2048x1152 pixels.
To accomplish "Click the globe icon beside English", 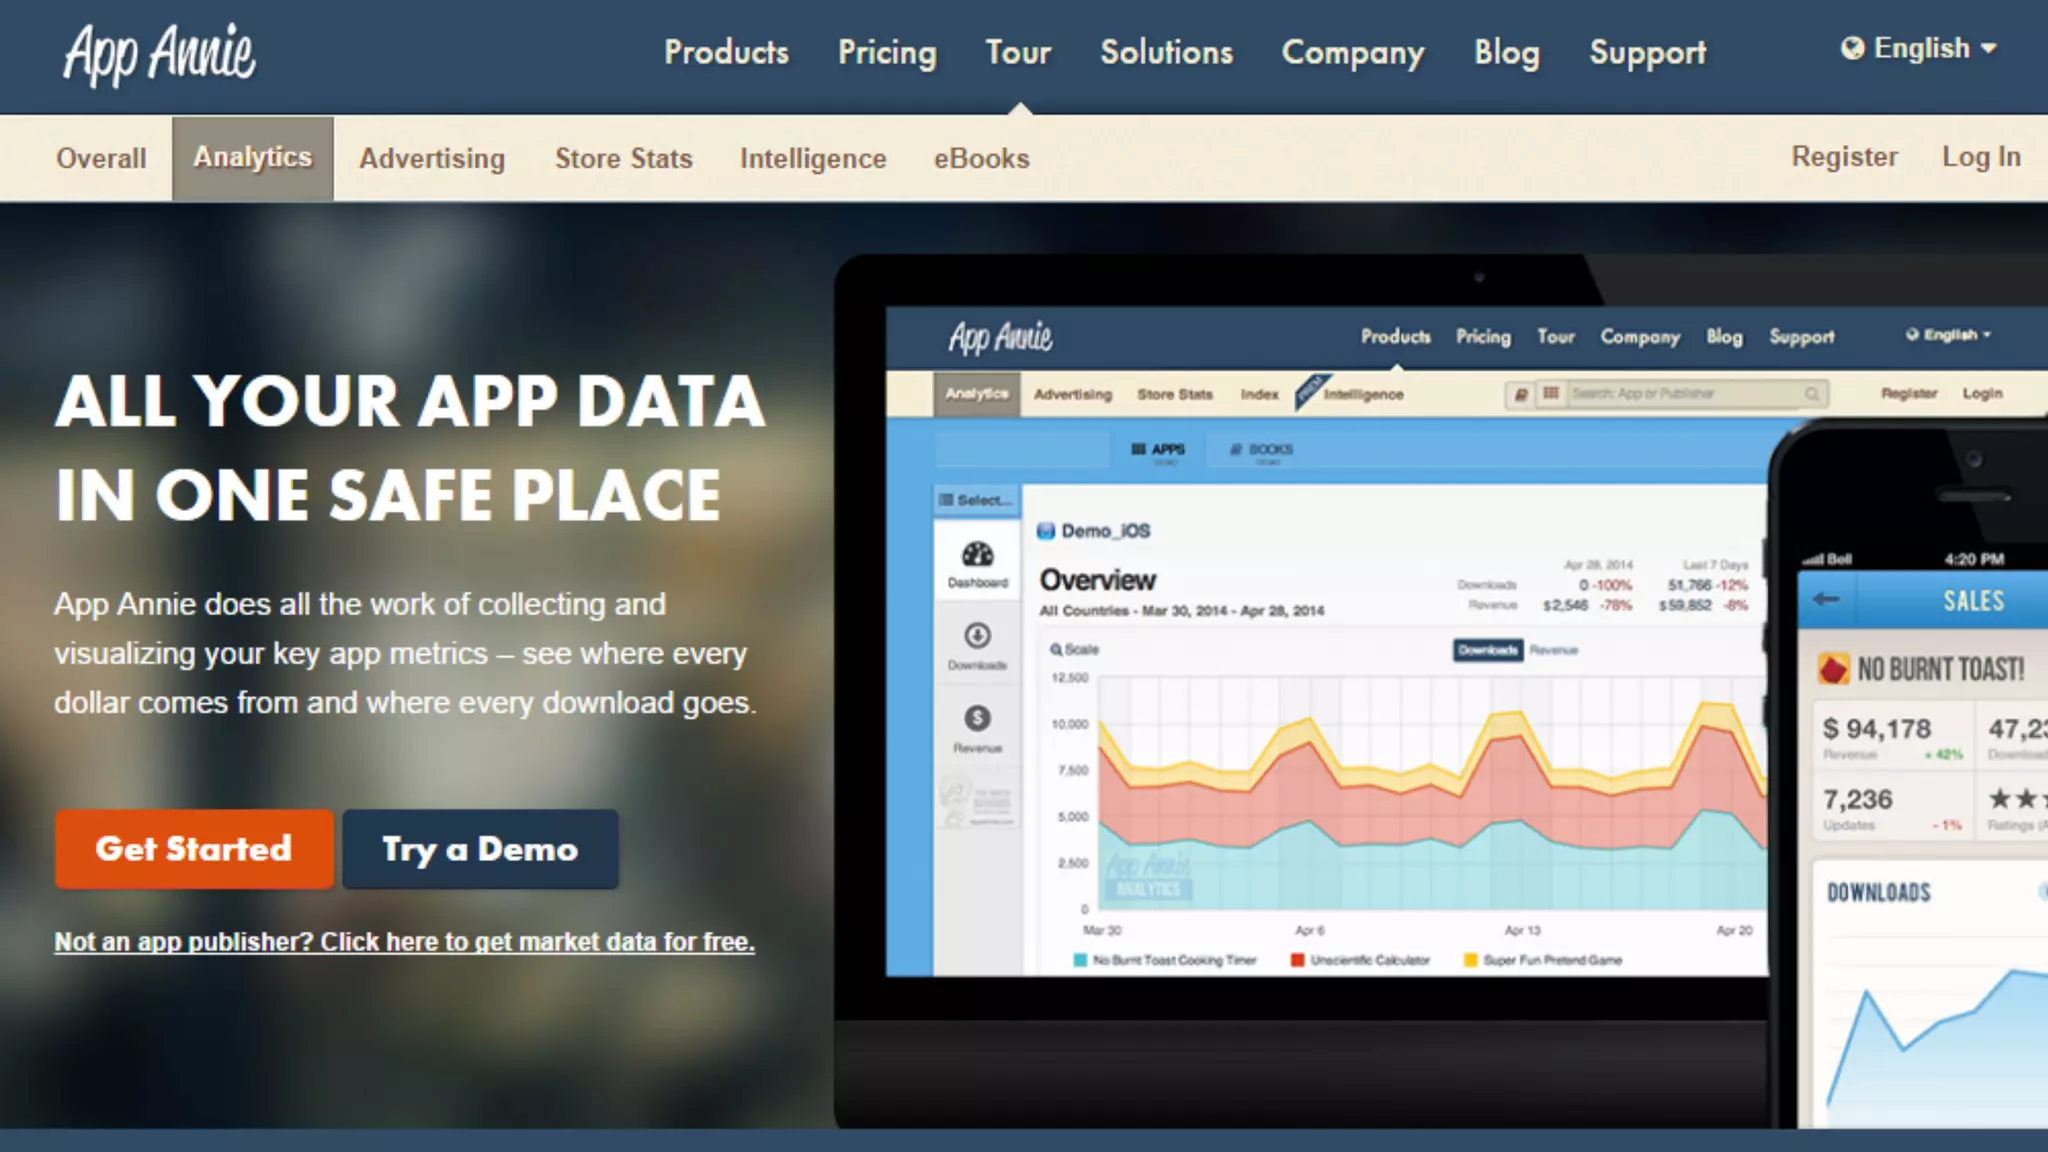I will pos(1852,48).
